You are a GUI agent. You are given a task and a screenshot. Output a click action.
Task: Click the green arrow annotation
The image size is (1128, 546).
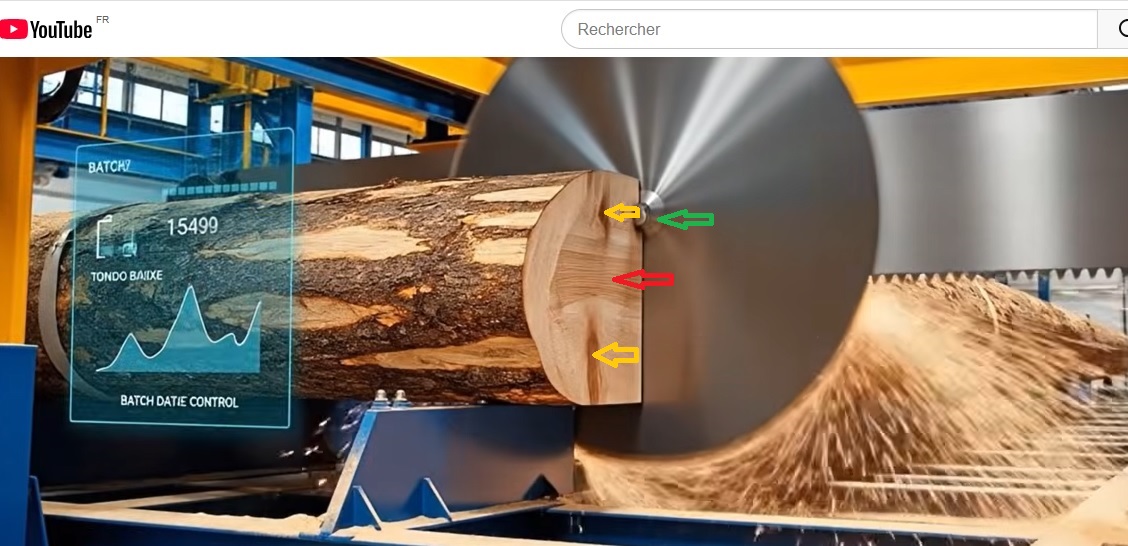686,220
